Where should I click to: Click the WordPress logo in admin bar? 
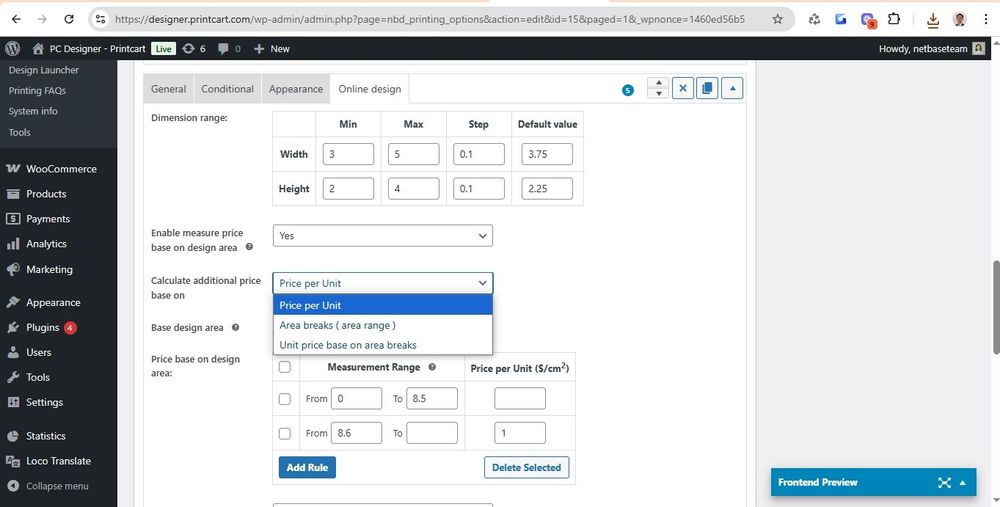pos(13,48)
